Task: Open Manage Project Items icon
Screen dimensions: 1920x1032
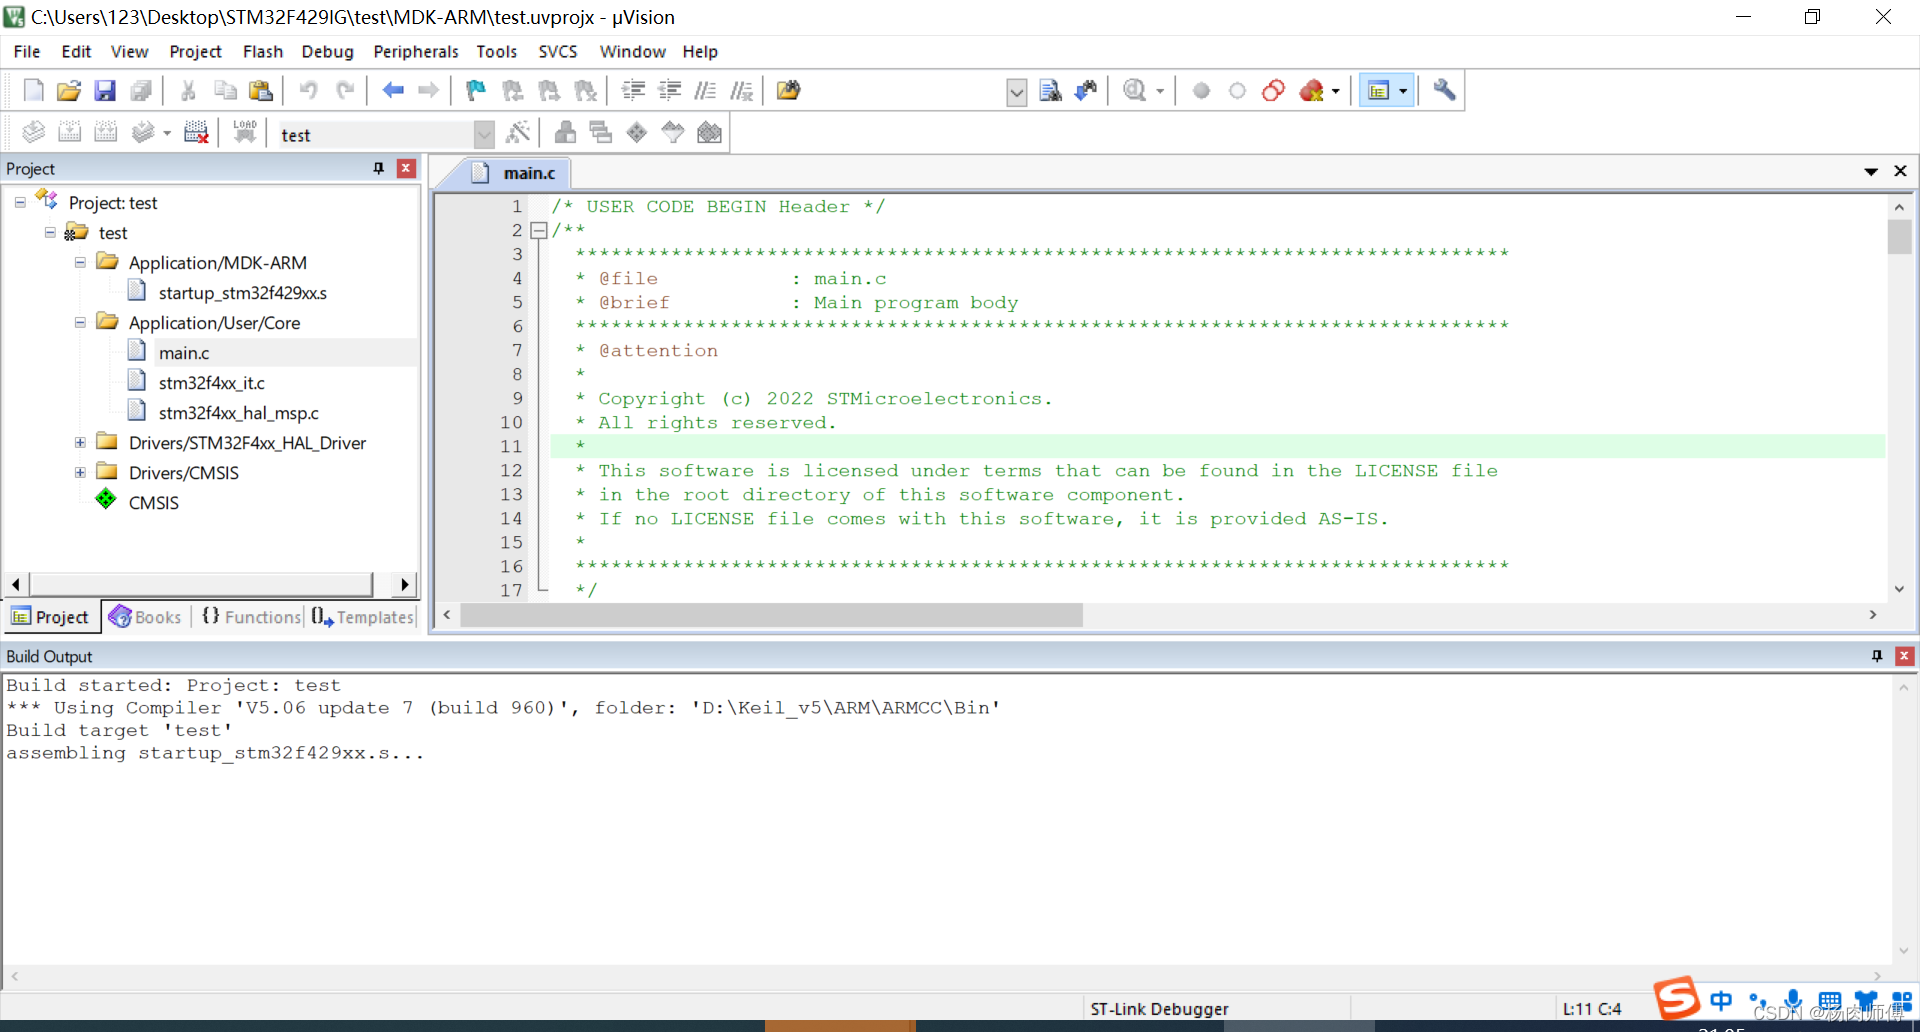Action: pyautogui.click(x=565, y=132)
